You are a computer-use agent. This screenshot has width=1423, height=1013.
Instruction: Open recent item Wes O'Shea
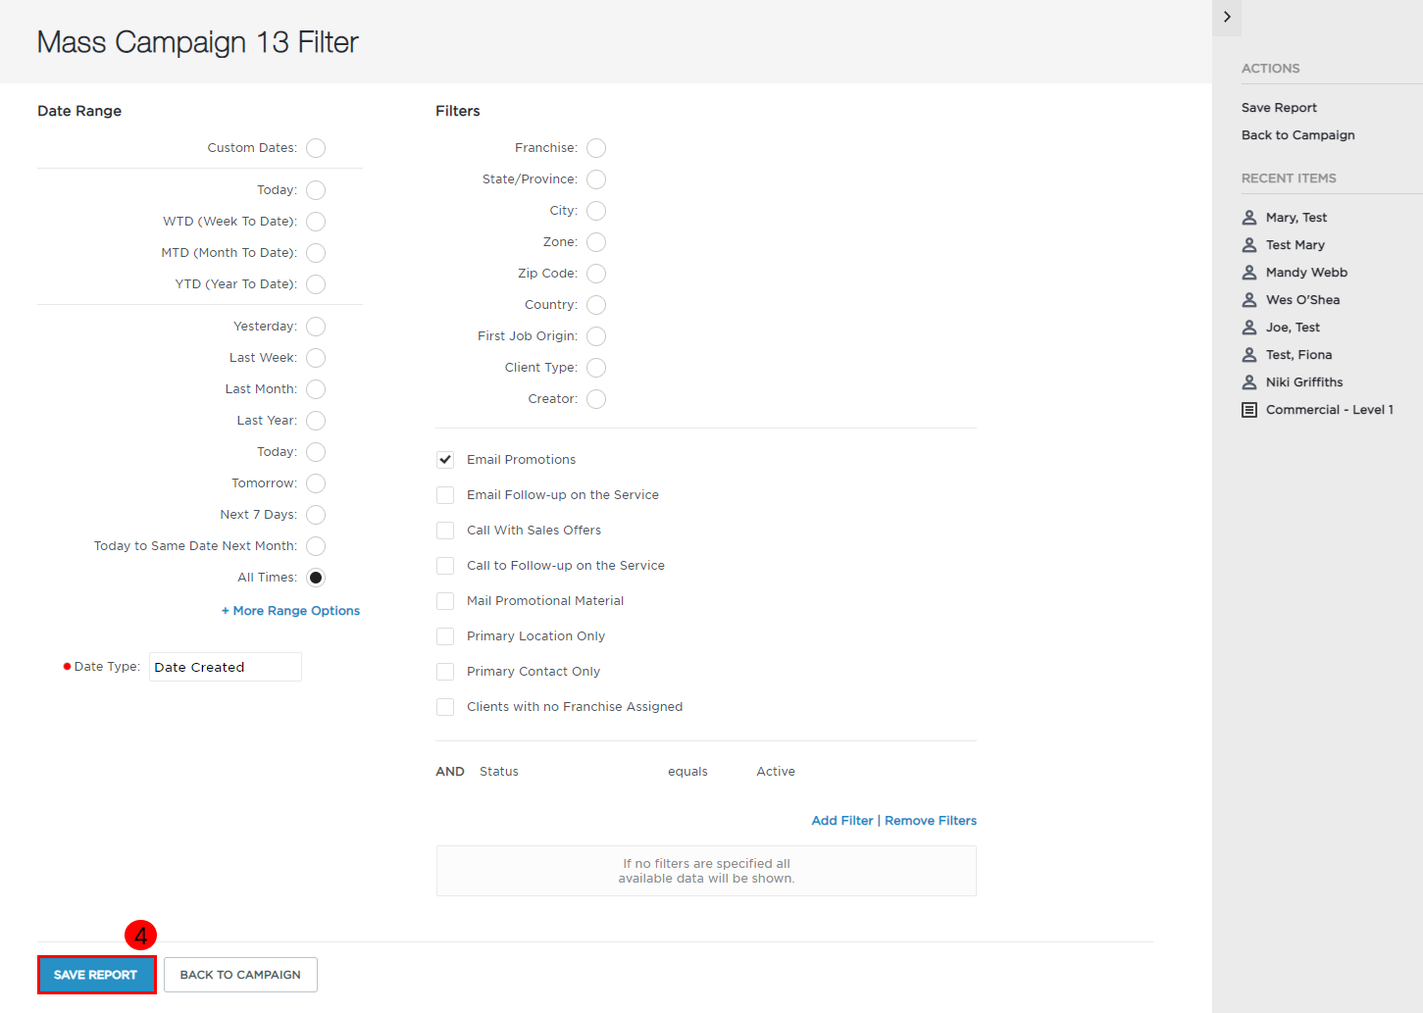1302,300
